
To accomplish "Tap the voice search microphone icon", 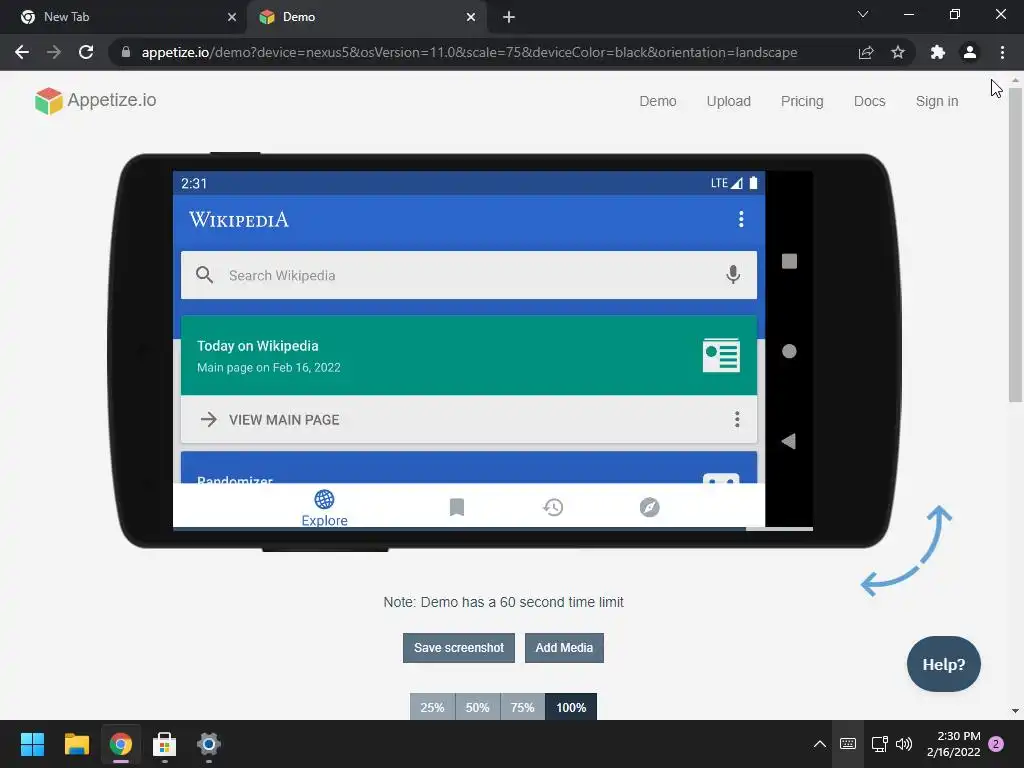I will point(733,275).
